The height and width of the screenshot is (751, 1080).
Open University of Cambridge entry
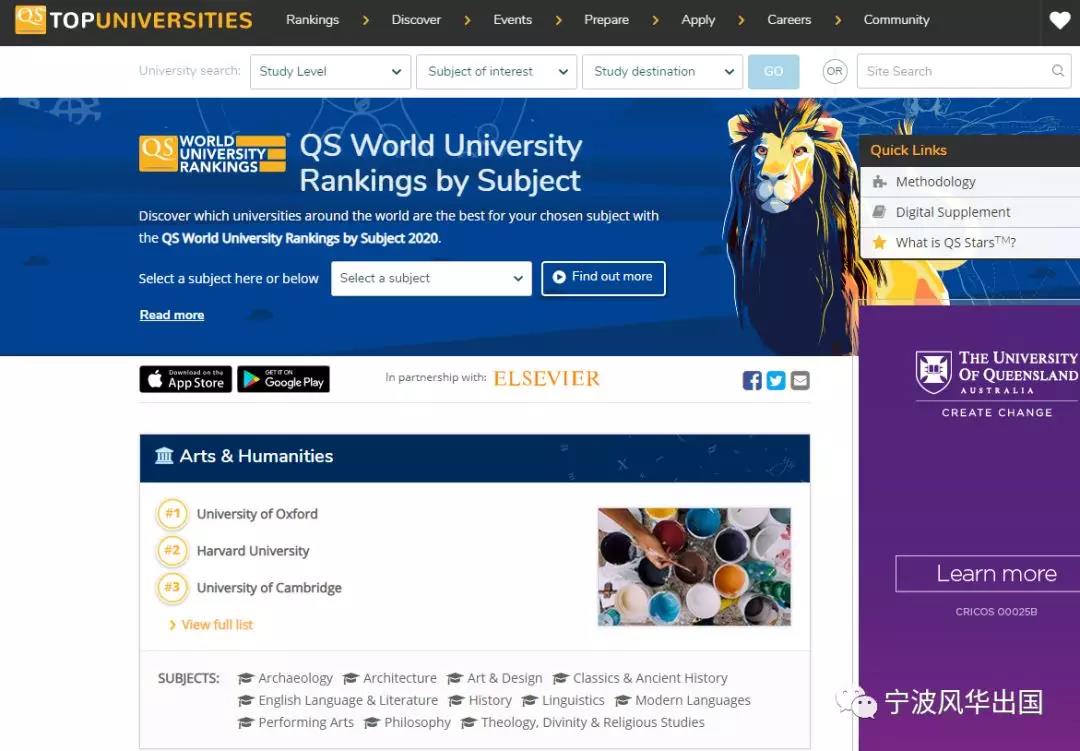click(x=269, y=588)
